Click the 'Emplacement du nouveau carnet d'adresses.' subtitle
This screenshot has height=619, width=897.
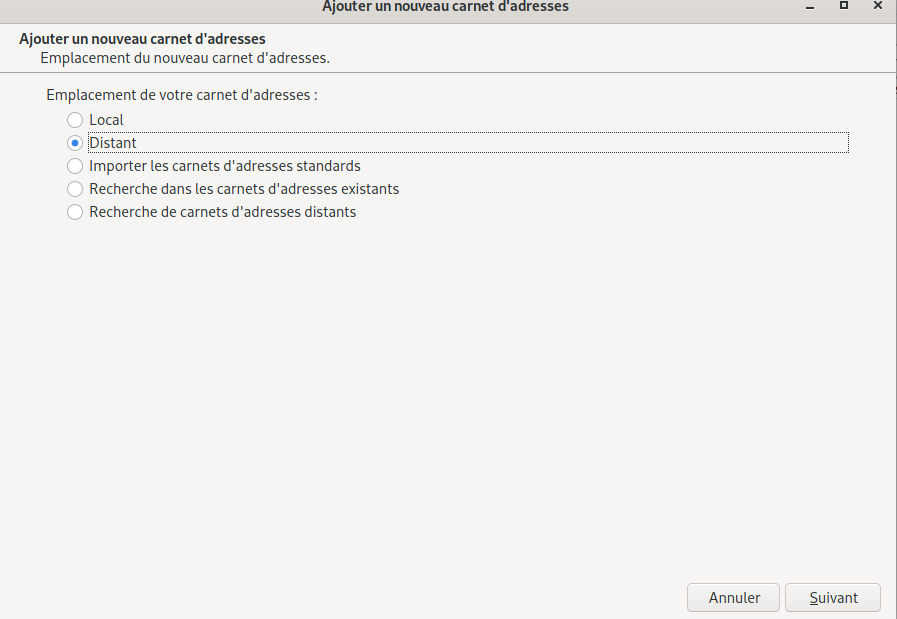coord(185,58)
